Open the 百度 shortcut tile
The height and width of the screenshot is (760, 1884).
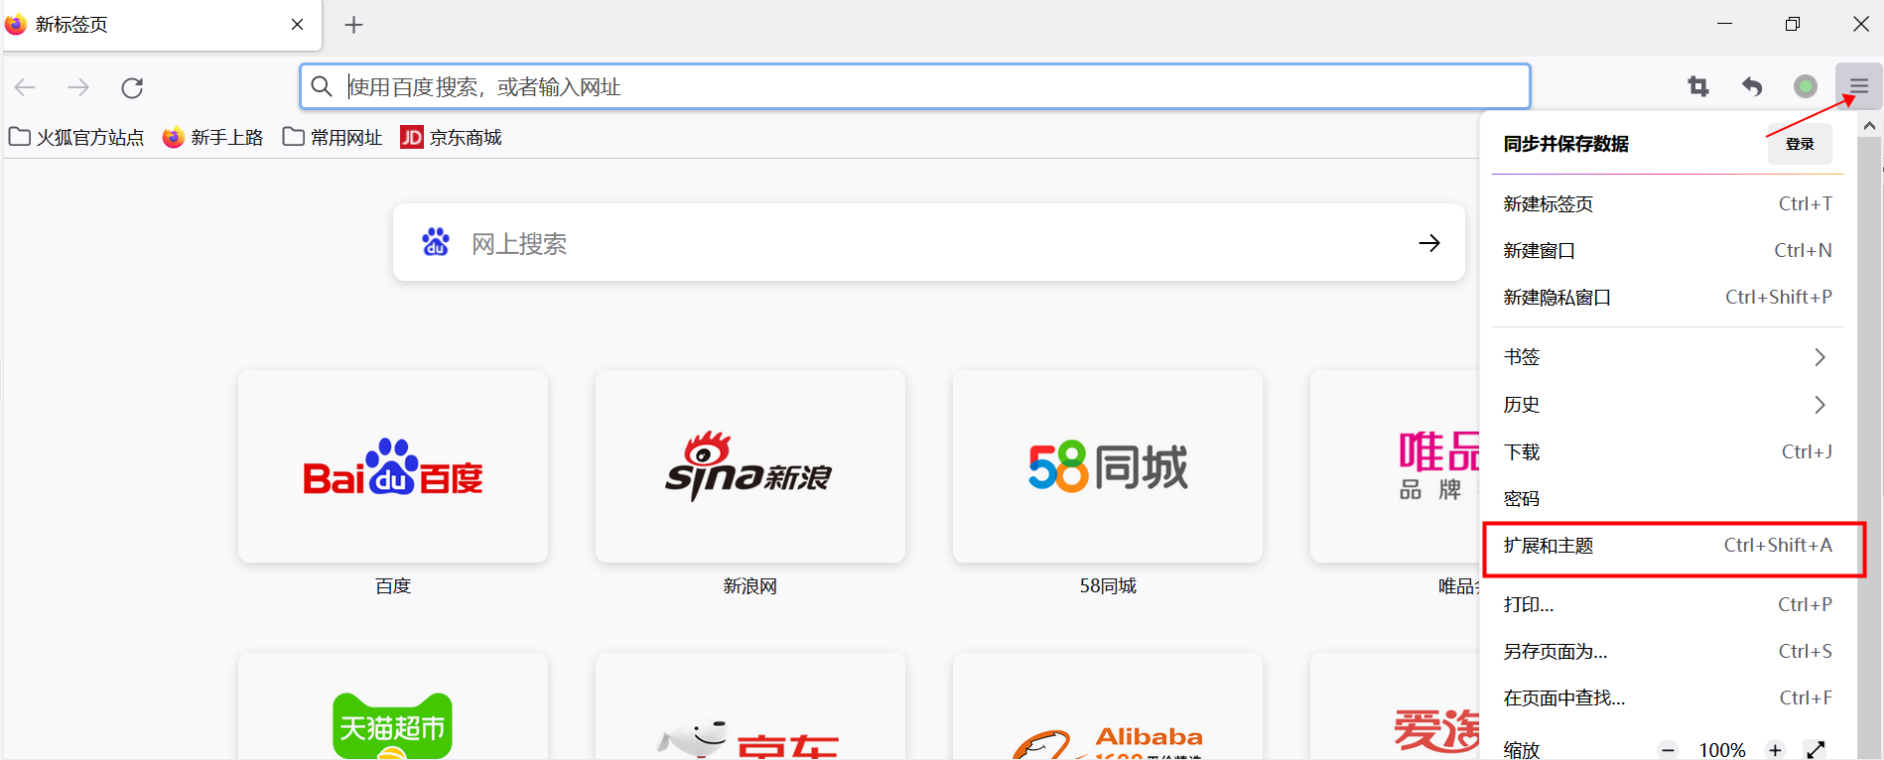(x=393, y=467)
